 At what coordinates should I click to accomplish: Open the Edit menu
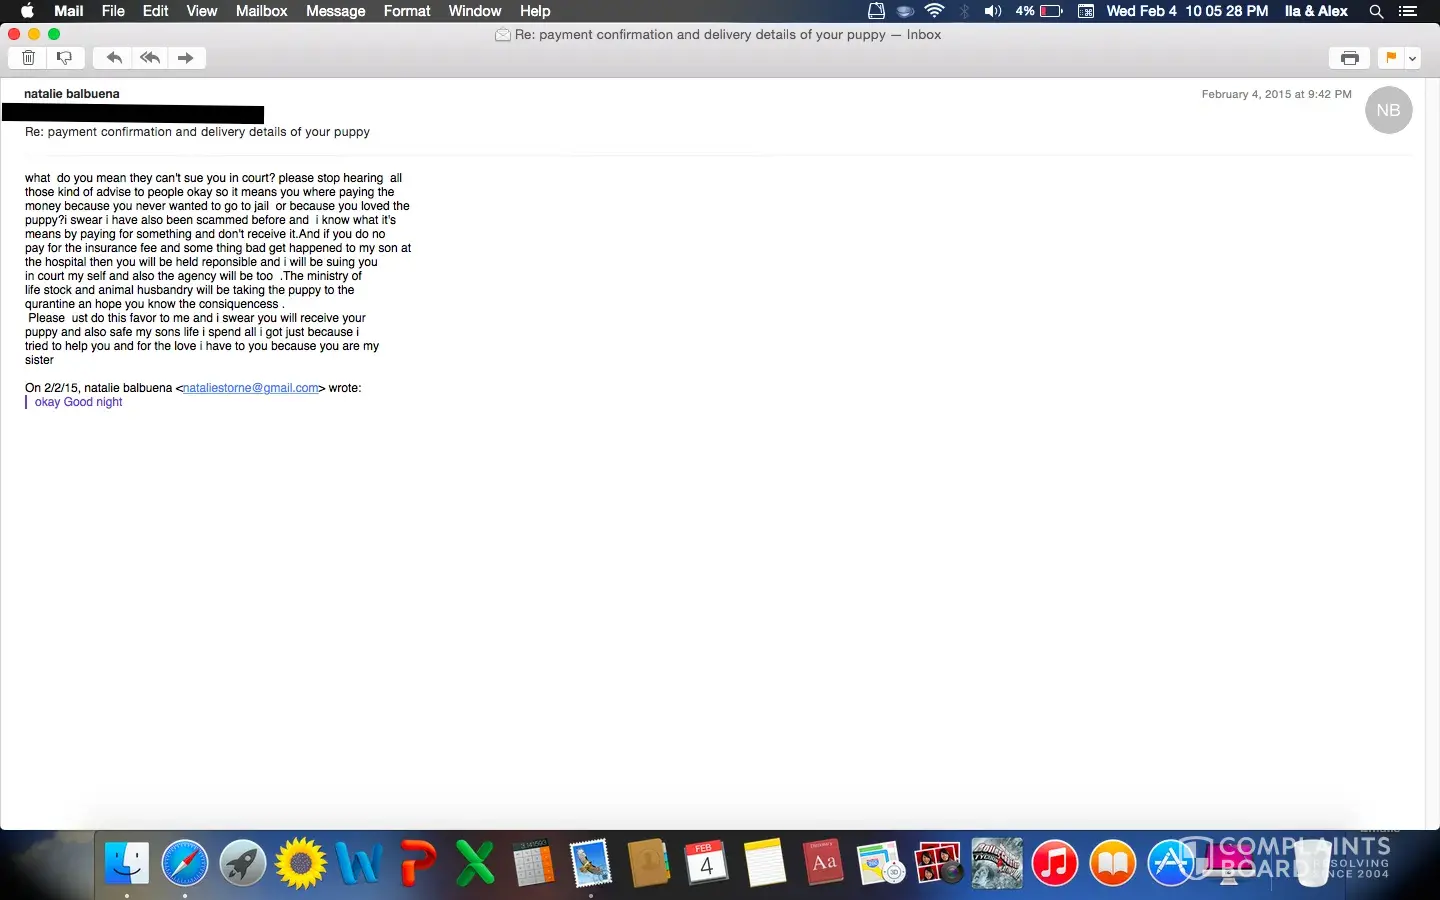tap(155, 11)
